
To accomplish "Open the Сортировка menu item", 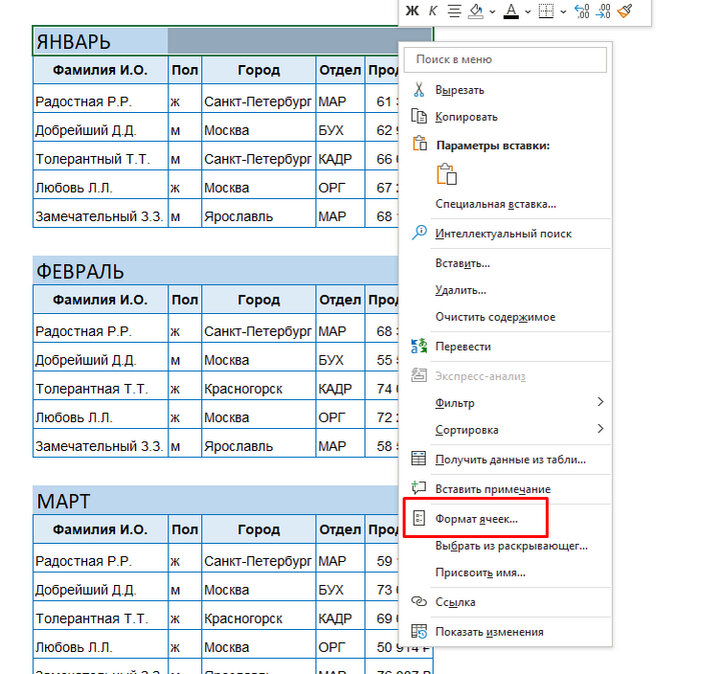I will click(467, 430).
